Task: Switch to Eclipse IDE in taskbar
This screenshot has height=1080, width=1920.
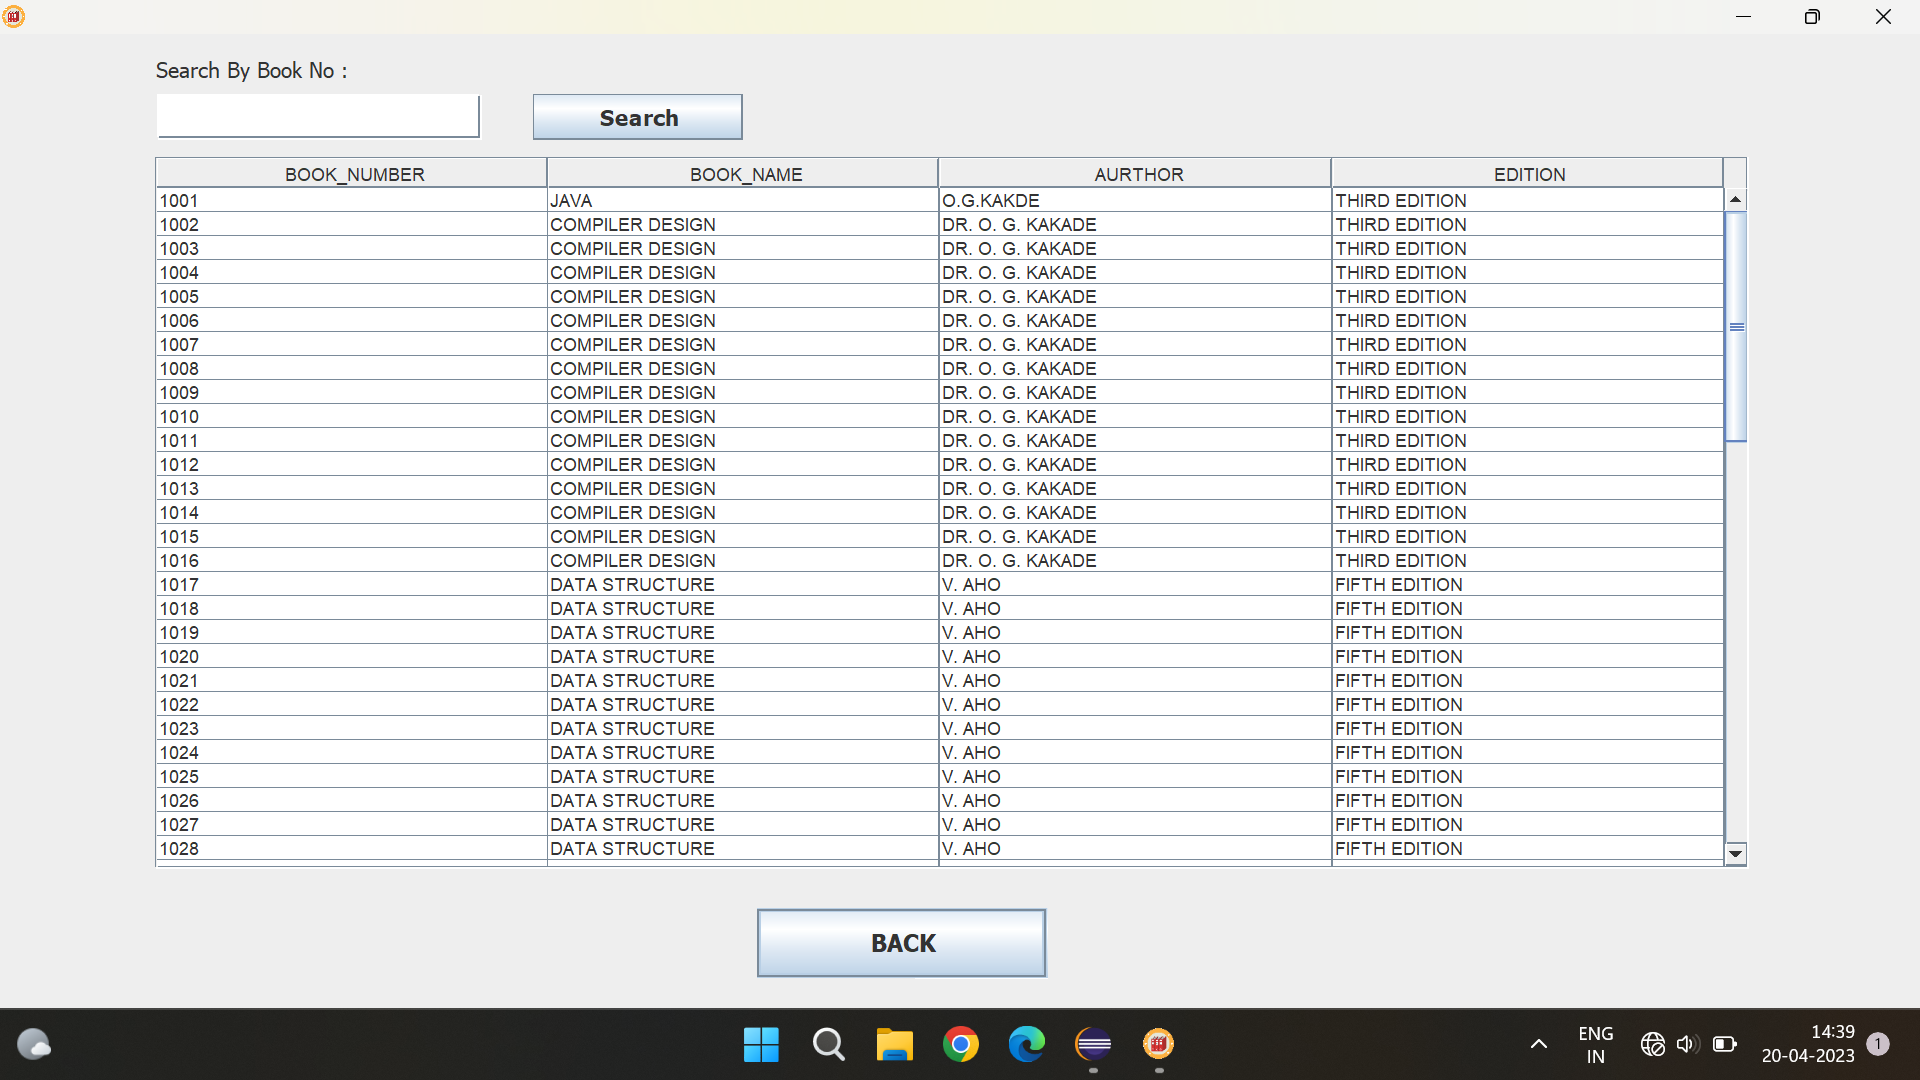Action: pos(1093,1045)
